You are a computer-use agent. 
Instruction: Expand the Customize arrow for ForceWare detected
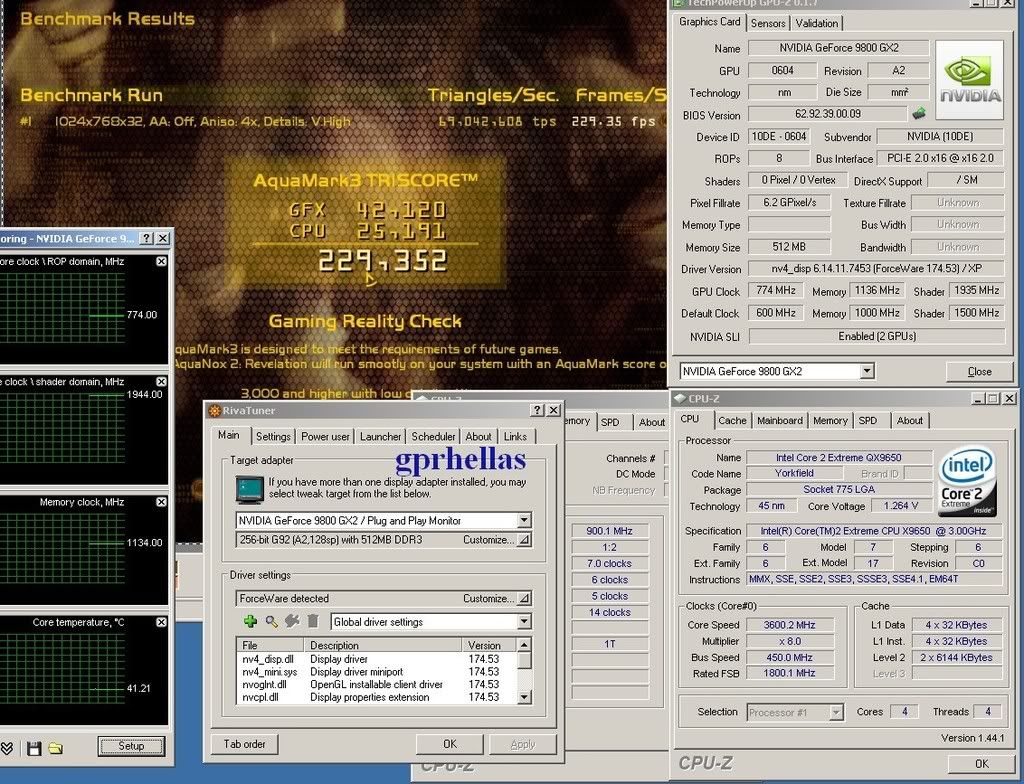pyautogui.click(x=524, y=598)
